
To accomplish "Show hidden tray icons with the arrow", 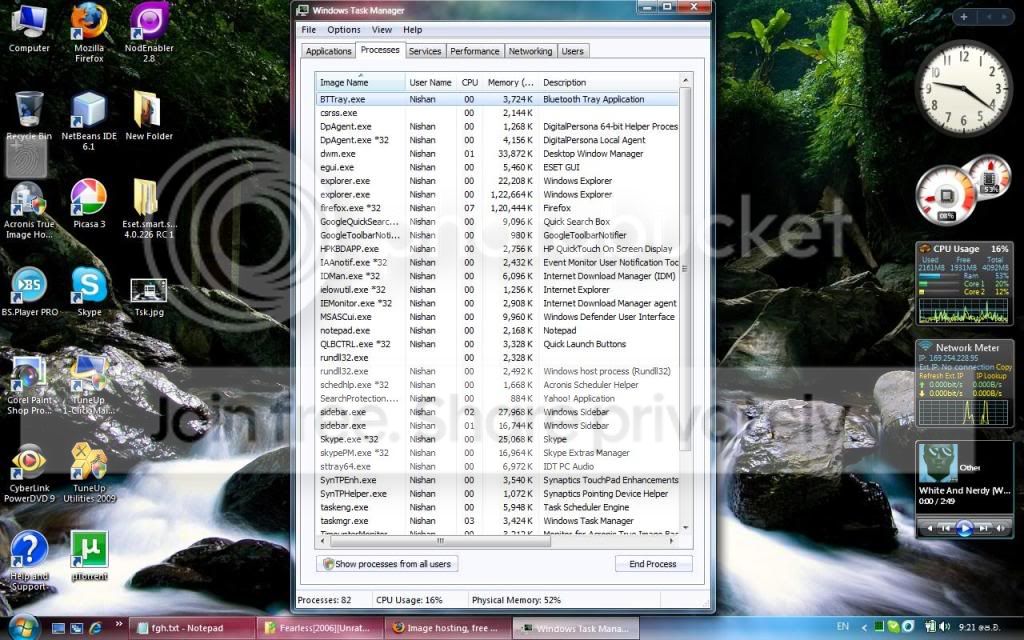I will click(x=863, y=628).
